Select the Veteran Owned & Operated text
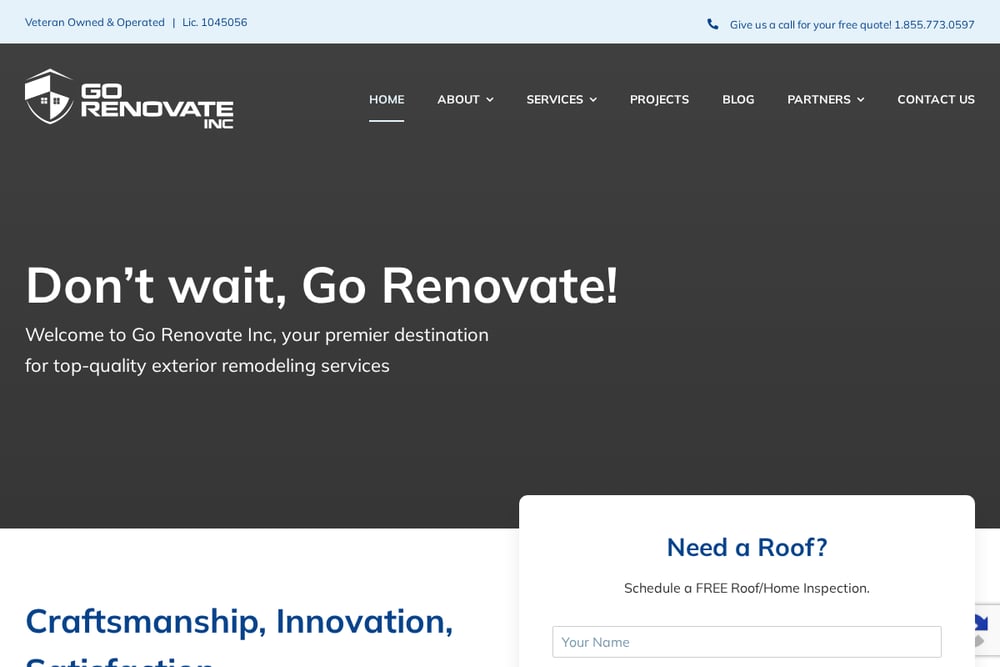Image resolution: width=1000 pixels, height=667 pixels. 94,22
